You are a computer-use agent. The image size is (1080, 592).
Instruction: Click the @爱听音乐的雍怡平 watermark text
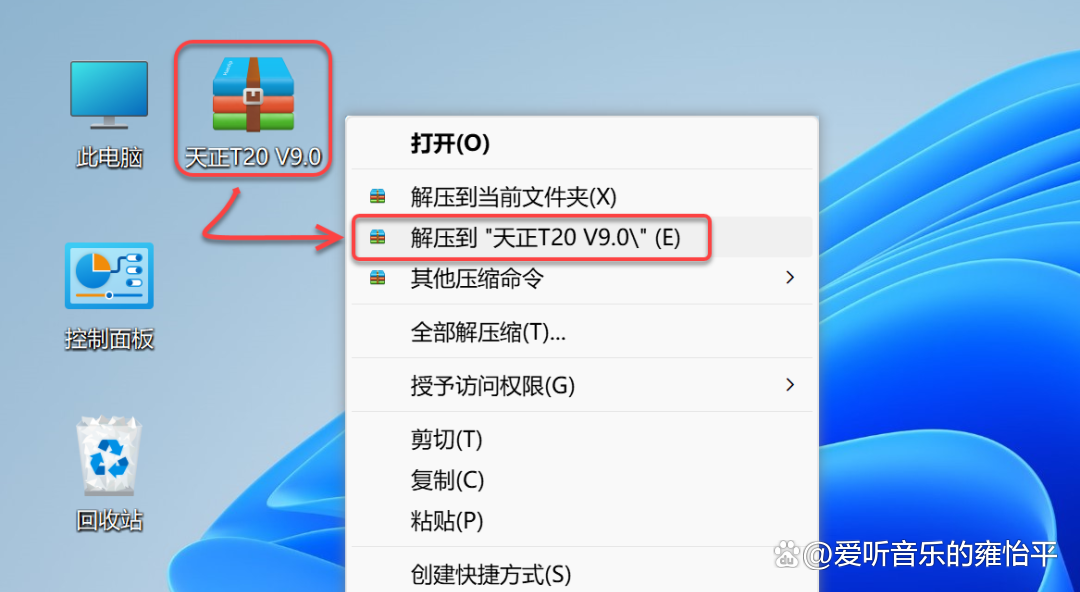pyautogui.click(x=931, y=554)
